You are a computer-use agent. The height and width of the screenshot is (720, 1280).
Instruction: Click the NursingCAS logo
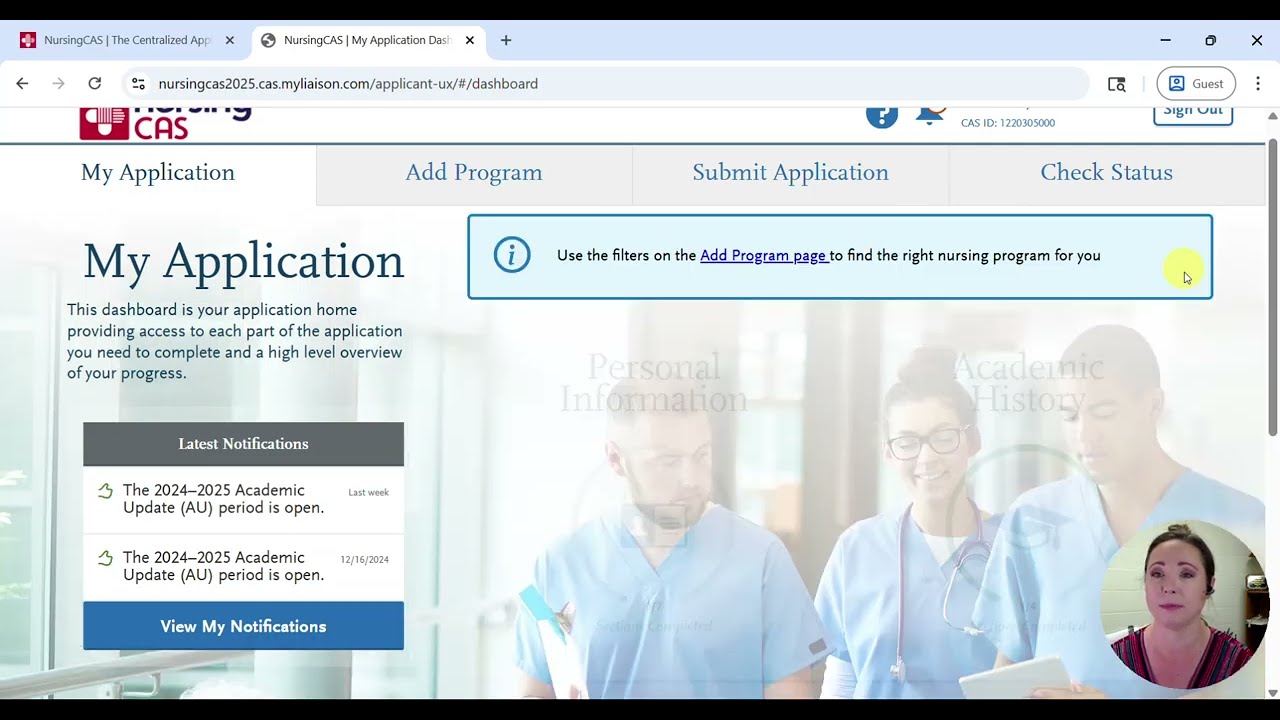[x=165, y=122]
